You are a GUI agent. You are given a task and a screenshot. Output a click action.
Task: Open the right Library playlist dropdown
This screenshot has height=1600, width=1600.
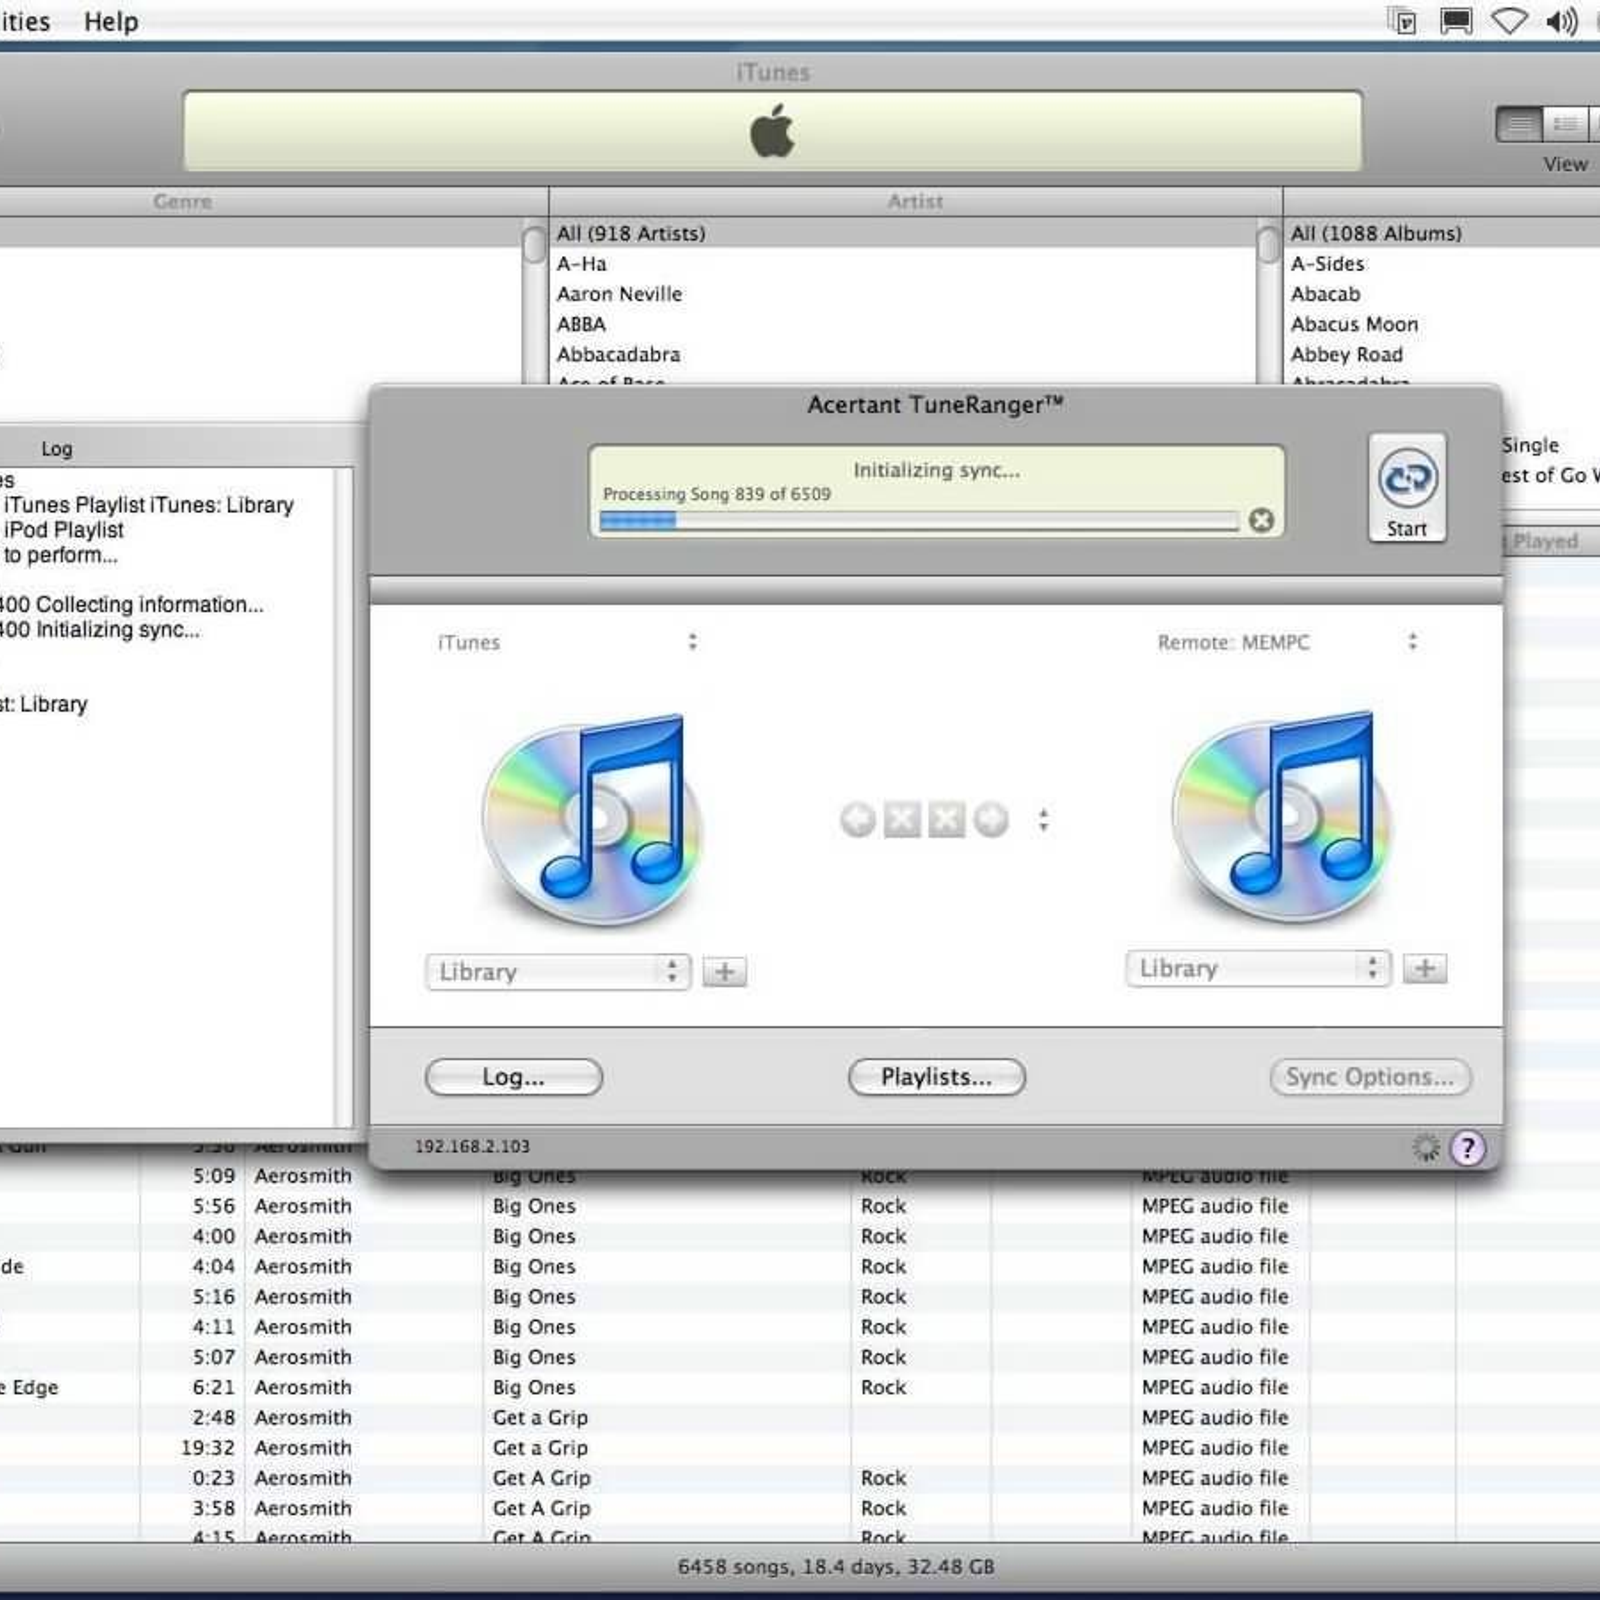[x=1258, y=968]
